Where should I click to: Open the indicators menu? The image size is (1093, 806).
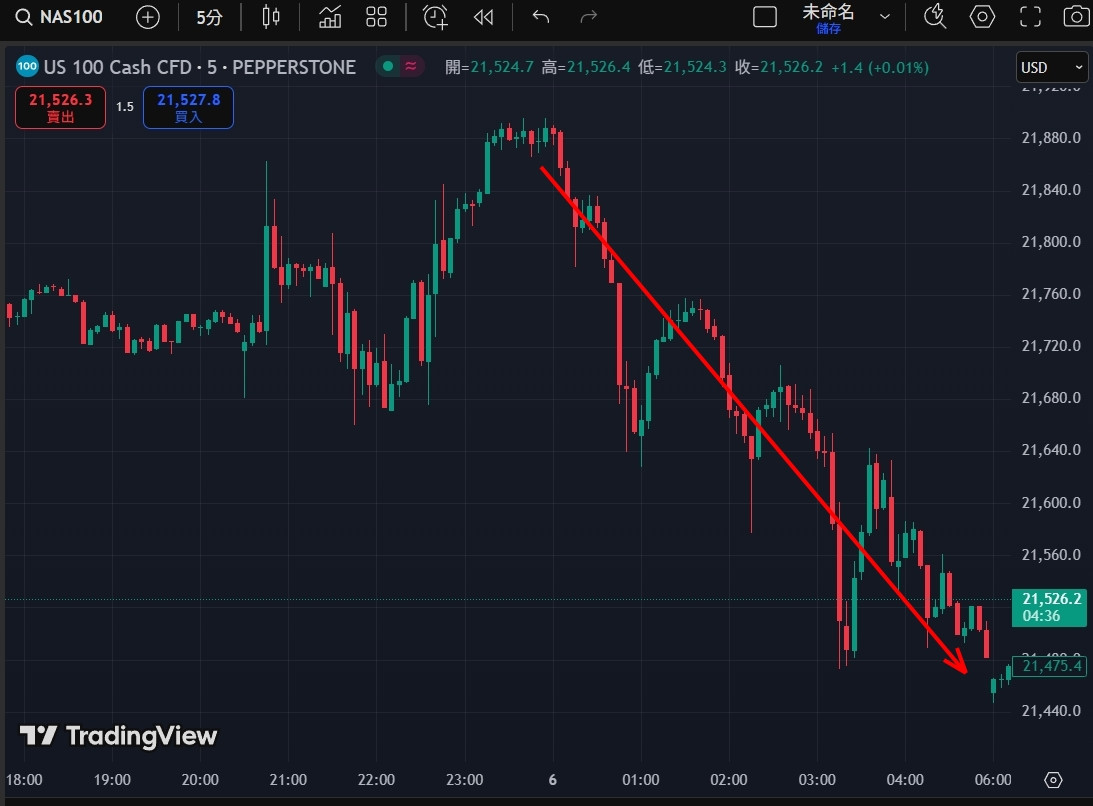click(330, 17)
